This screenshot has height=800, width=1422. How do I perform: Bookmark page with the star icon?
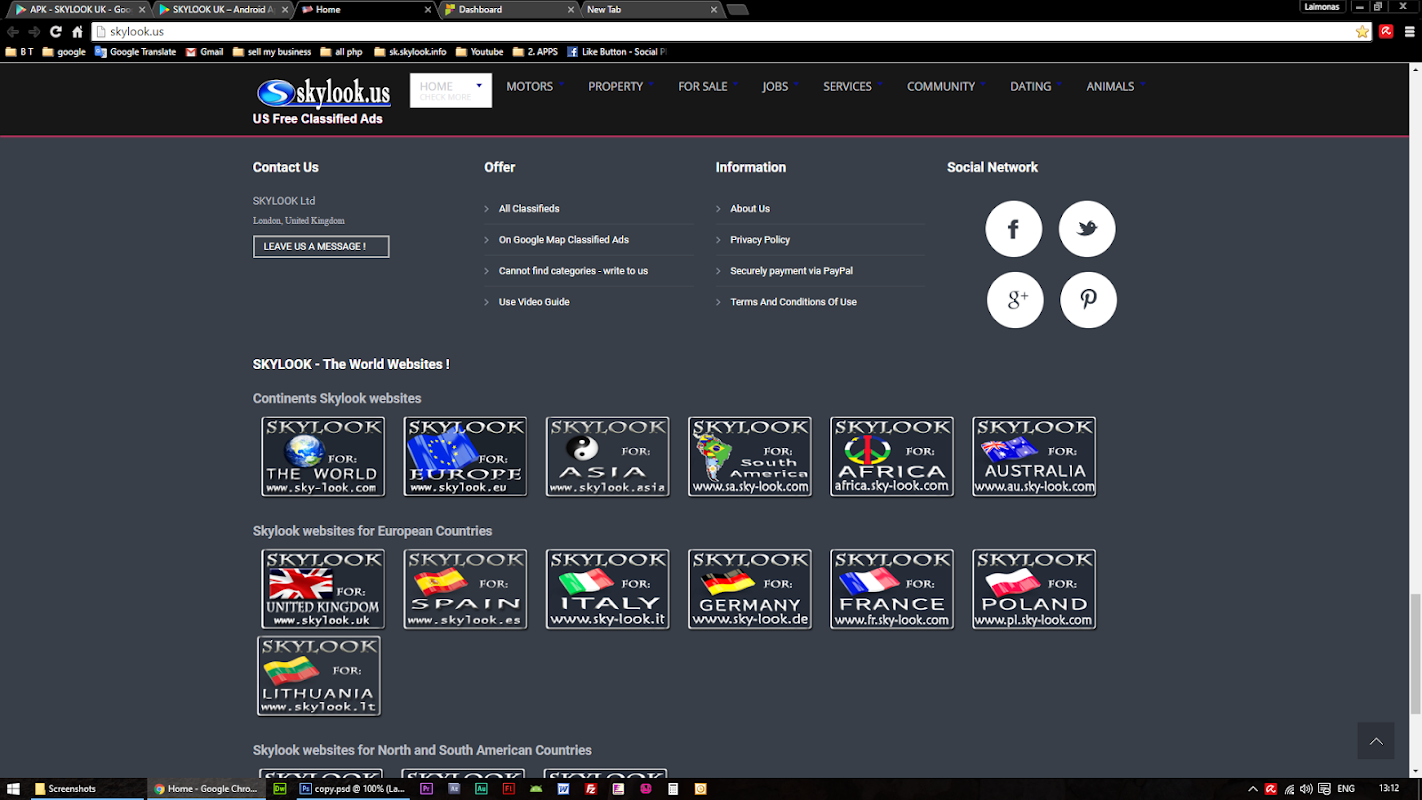coord(1362,32)
